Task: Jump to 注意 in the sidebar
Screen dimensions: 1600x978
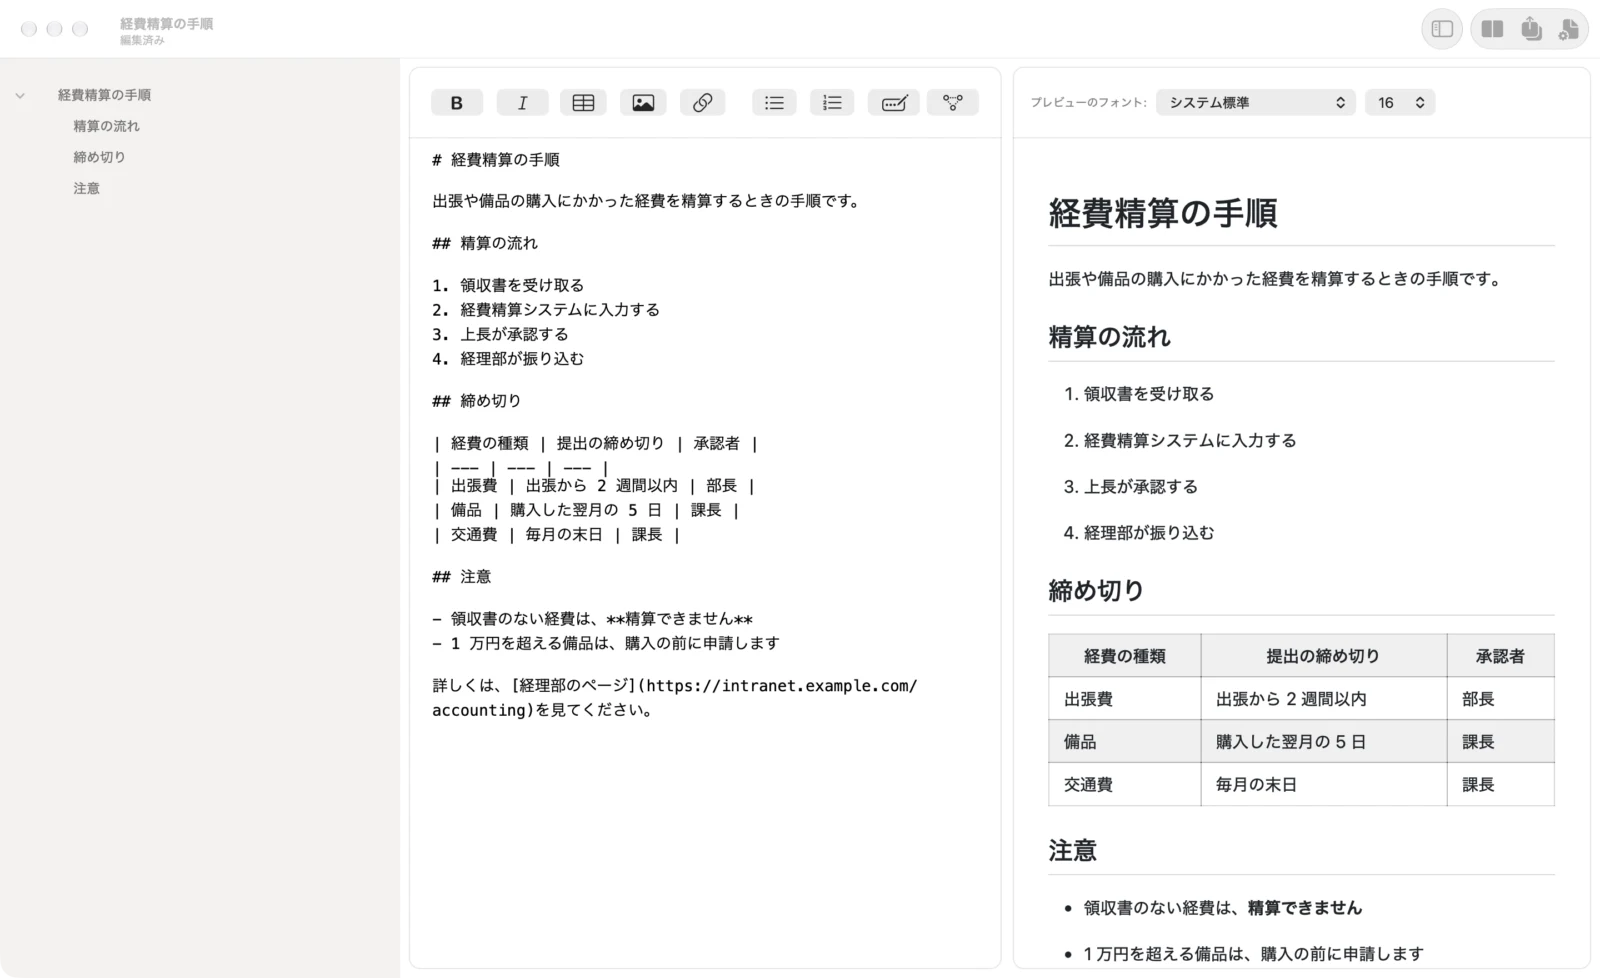Action: (86, 188)
